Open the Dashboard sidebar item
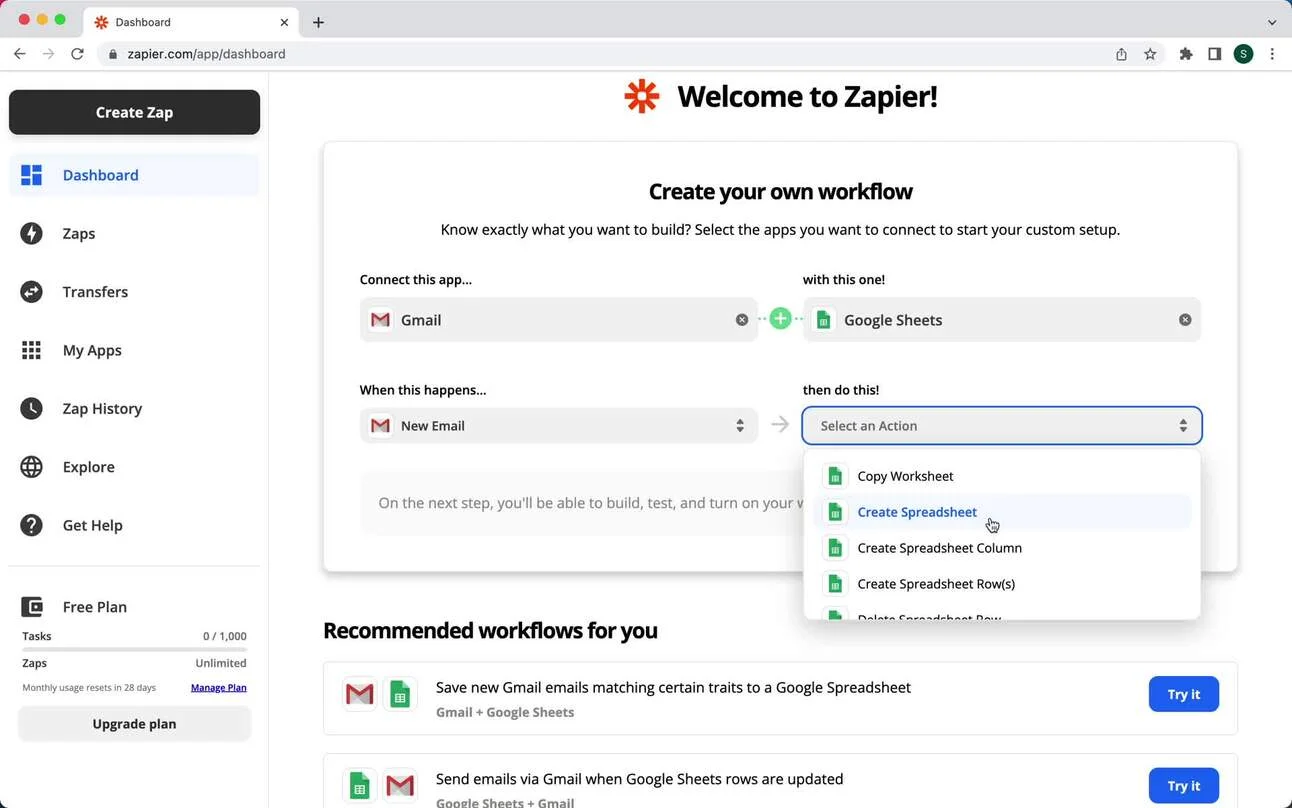 (x=134, y=175)
